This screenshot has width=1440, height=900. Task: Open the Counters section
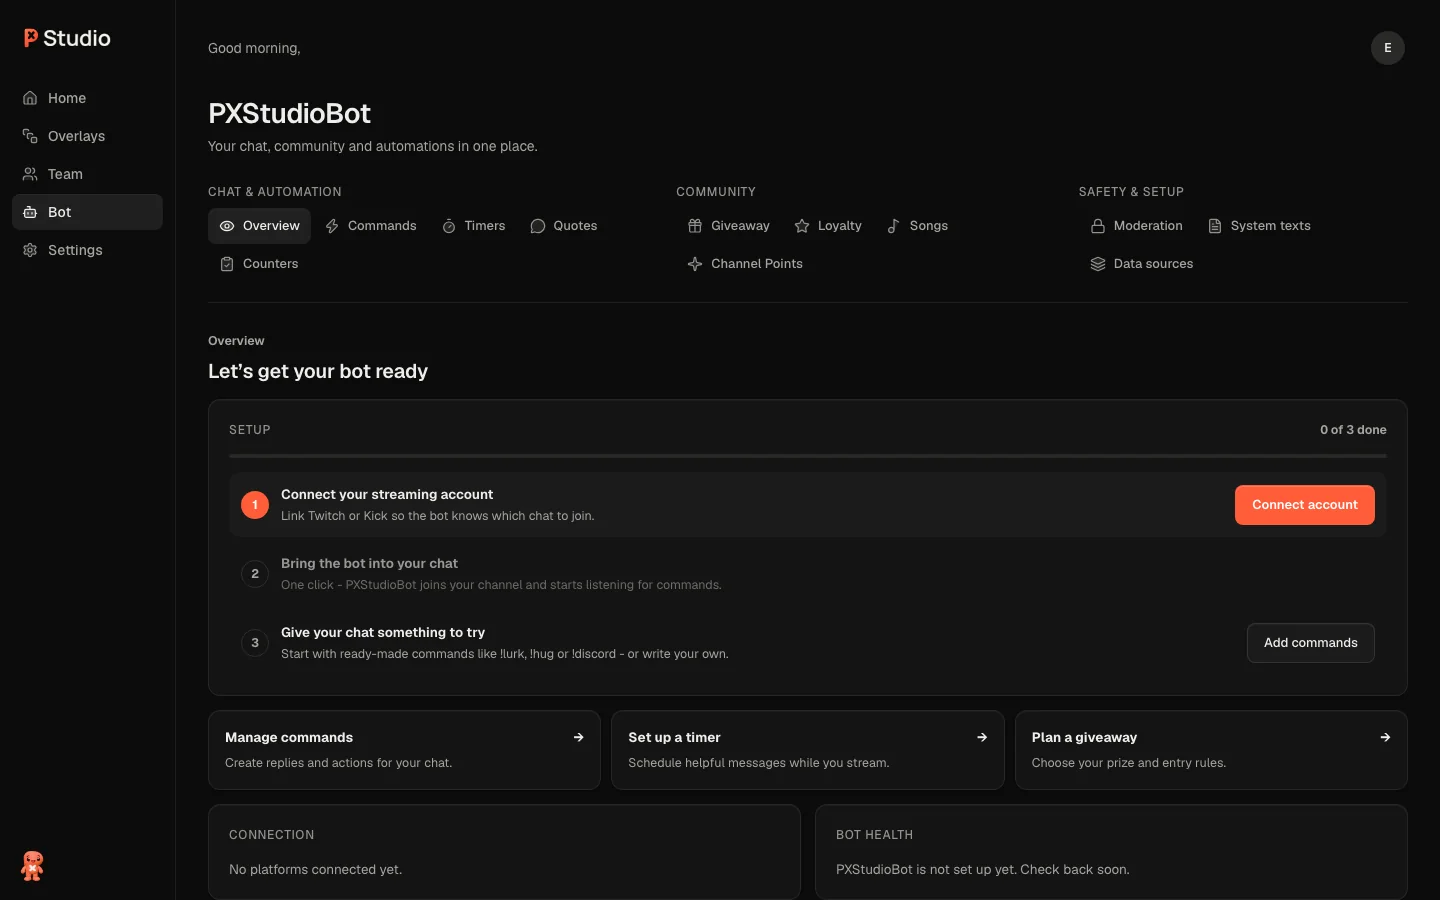(259, 264)
